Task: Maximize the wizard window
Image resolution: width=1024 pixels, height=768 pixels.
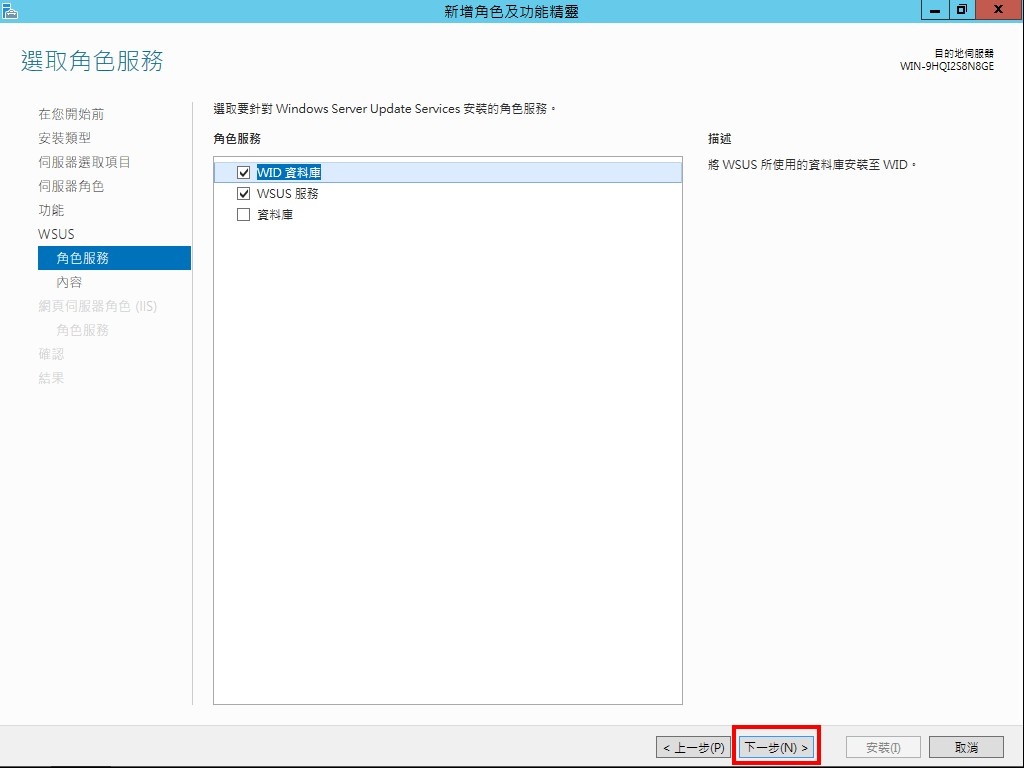Action: [962, 10]
